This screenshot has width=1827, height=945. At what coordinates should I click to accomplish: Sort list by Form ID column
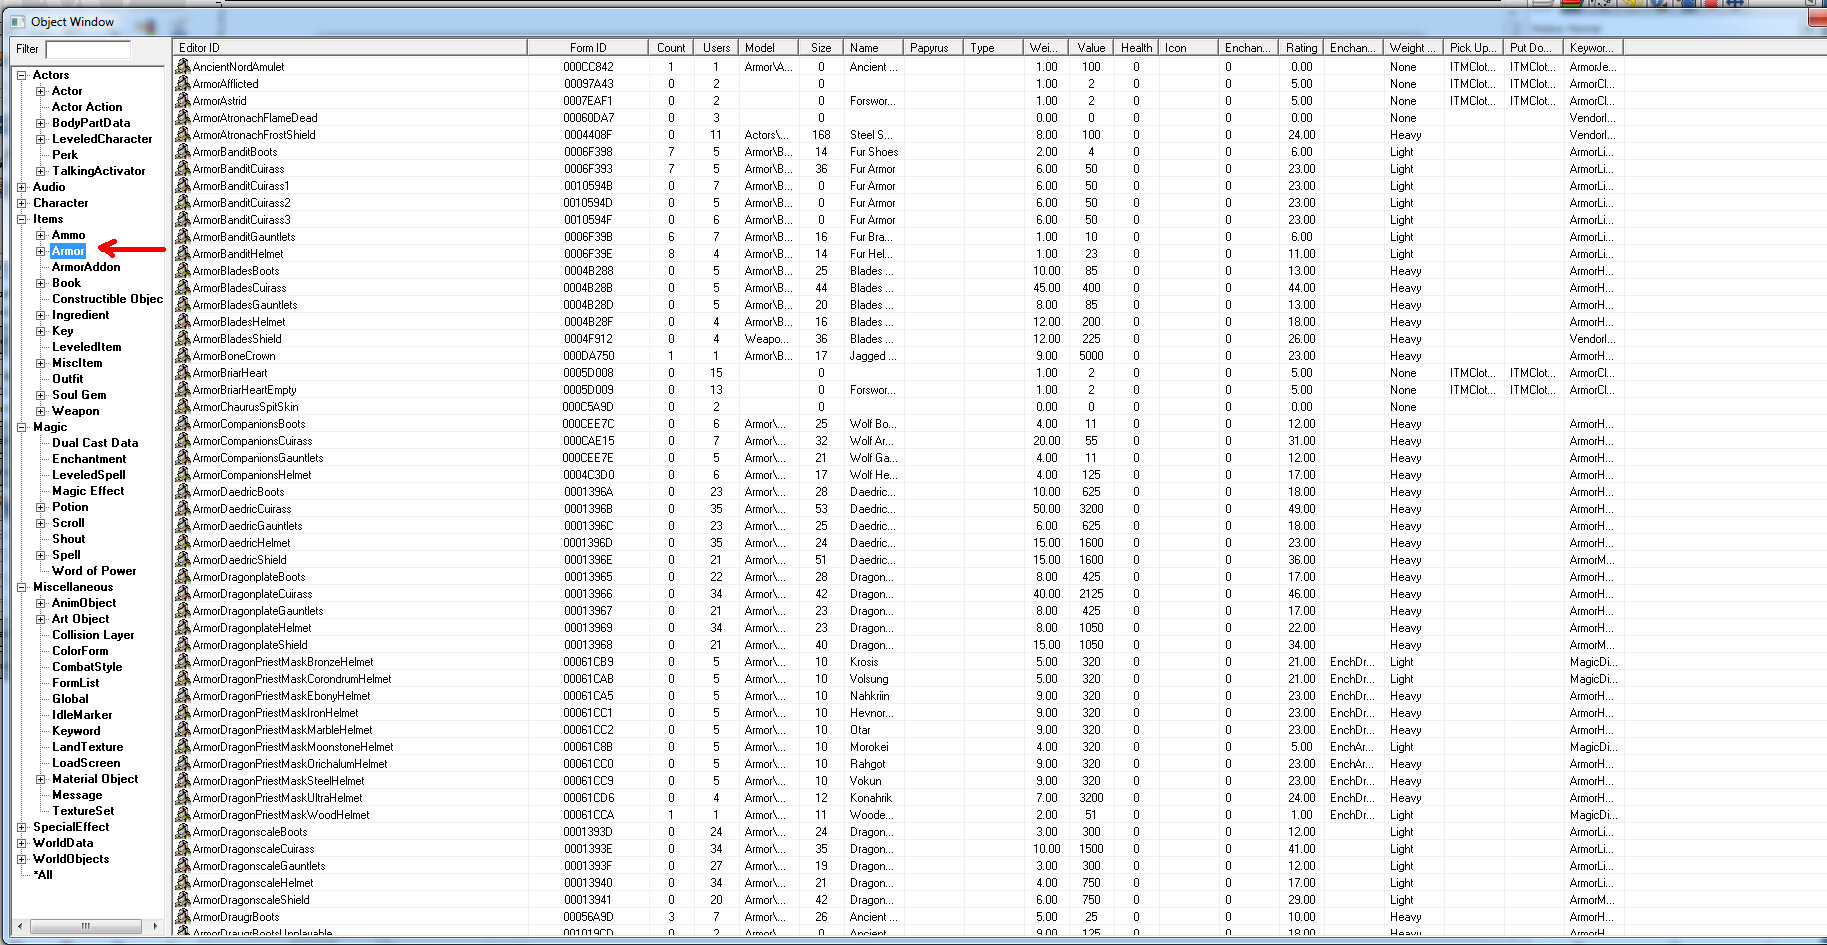point(588,47)
